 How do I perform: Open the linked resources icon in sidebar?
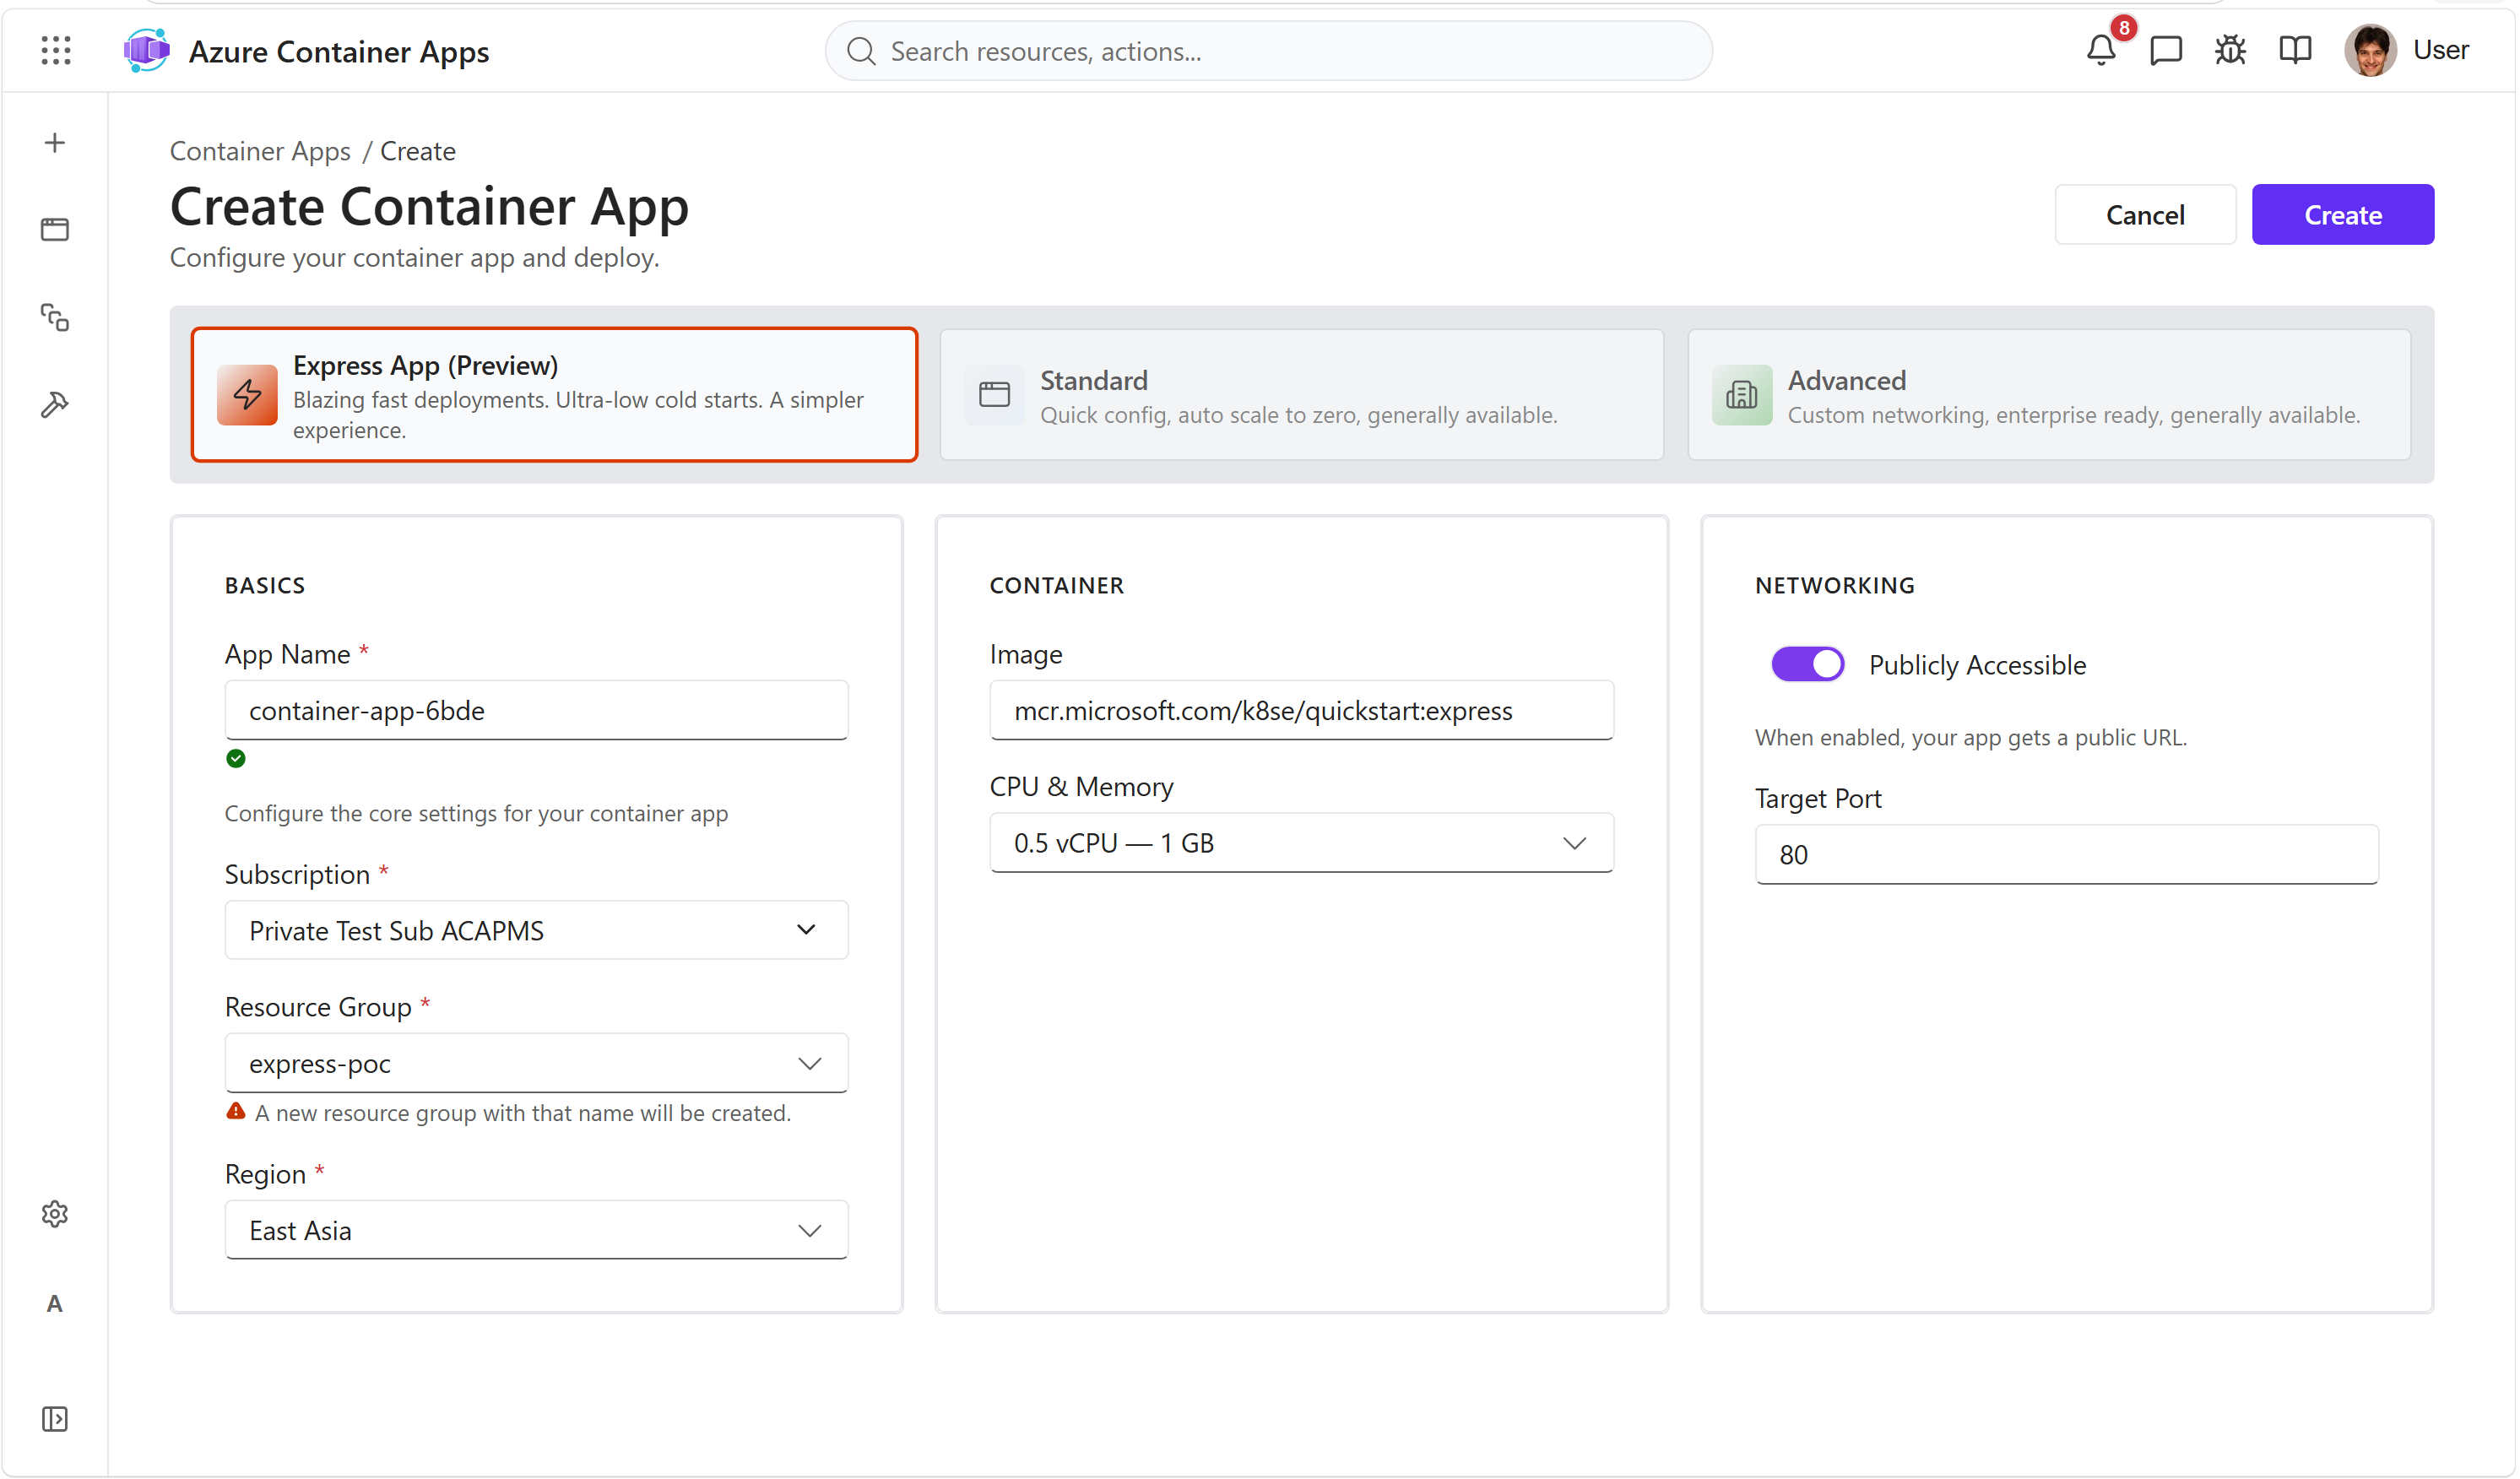(x=55, y=317)
